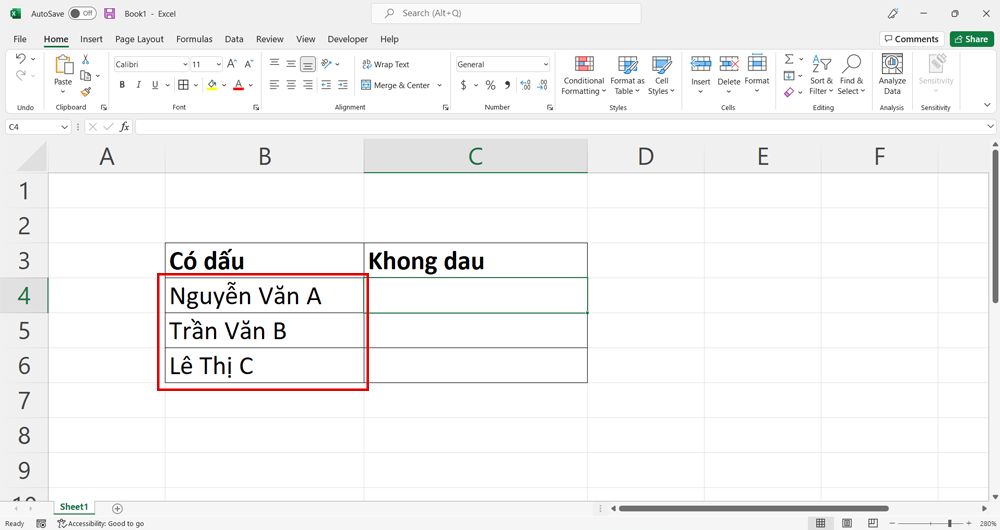Click the Comments button
The width and height of the screenshot is (1000, 530).
pyautogui.click(x=912, y=39)
